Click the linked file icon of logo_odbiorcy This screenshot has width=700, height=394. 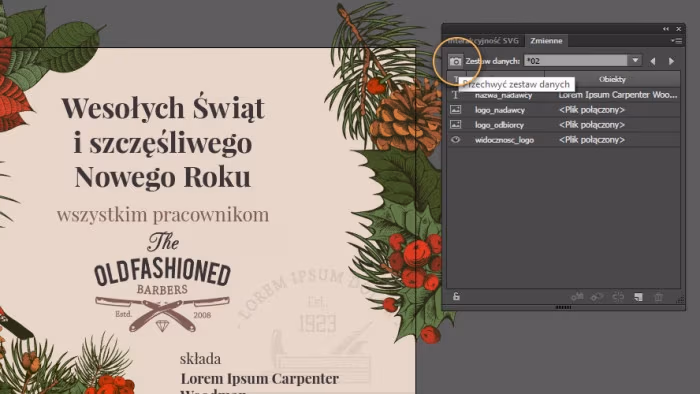click(x=455, y=124)
